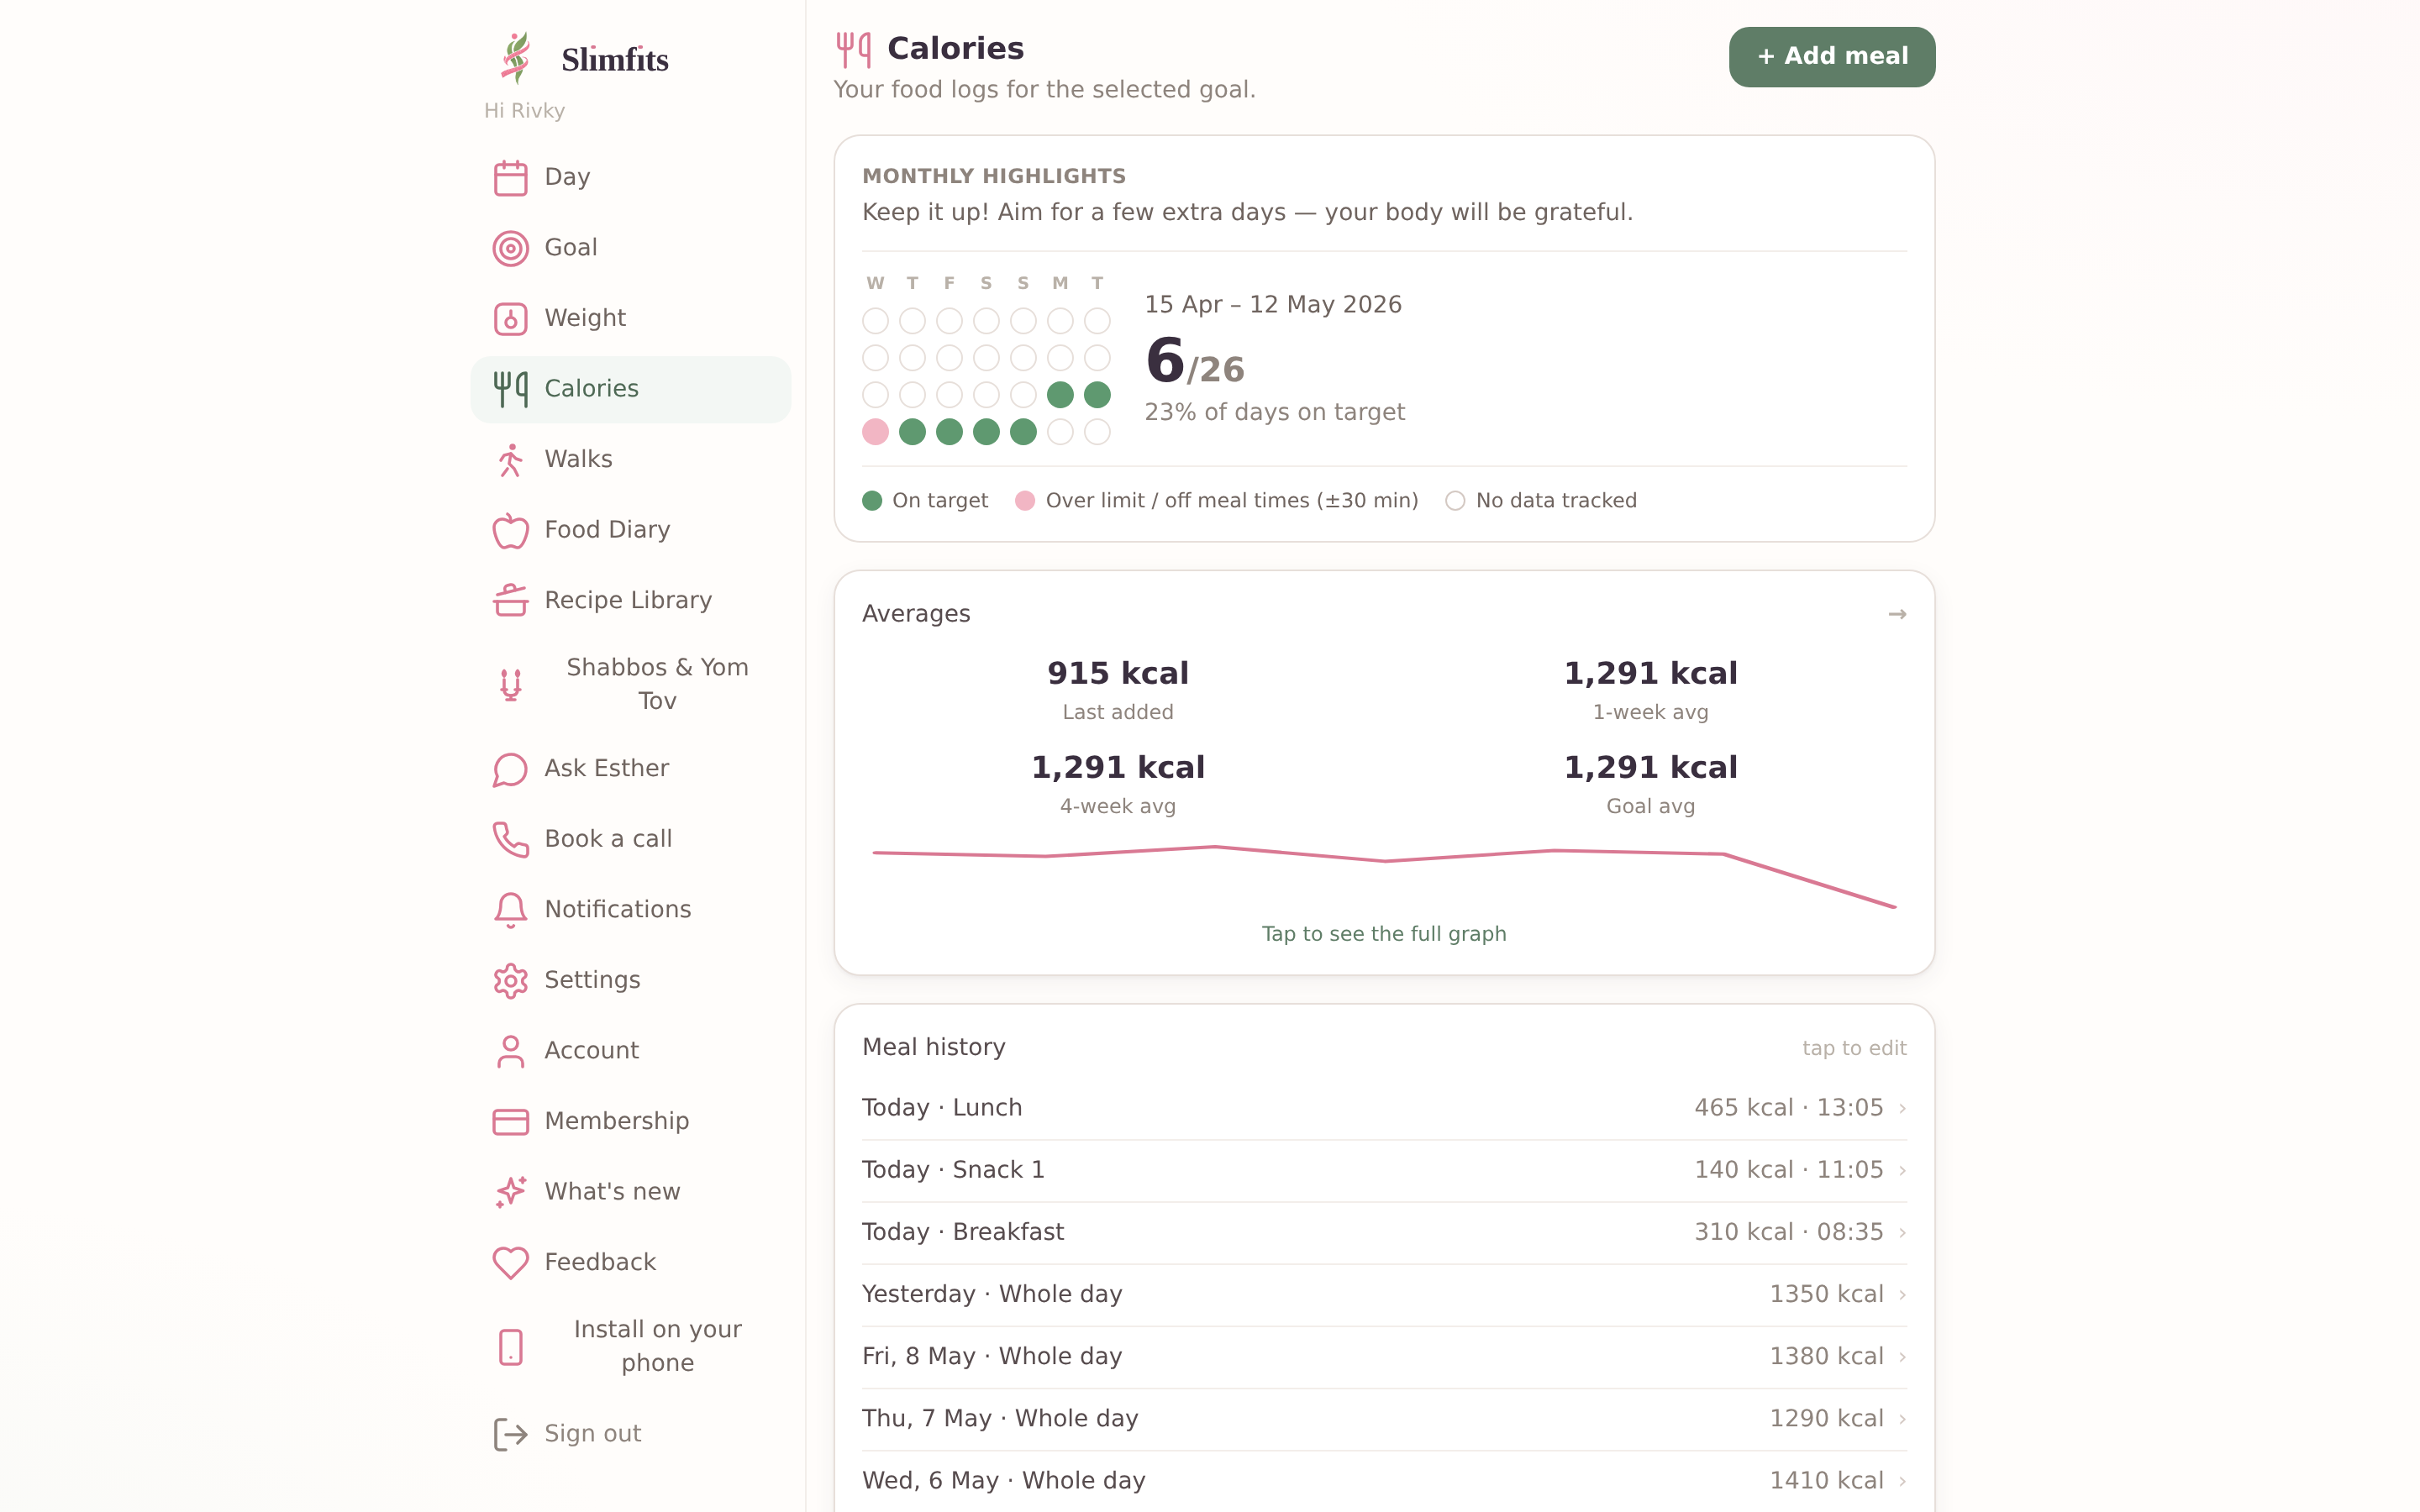Screen dimensions: 2420x1512
Task: Click the Walks walking-person icon
Action: (510, 460)
